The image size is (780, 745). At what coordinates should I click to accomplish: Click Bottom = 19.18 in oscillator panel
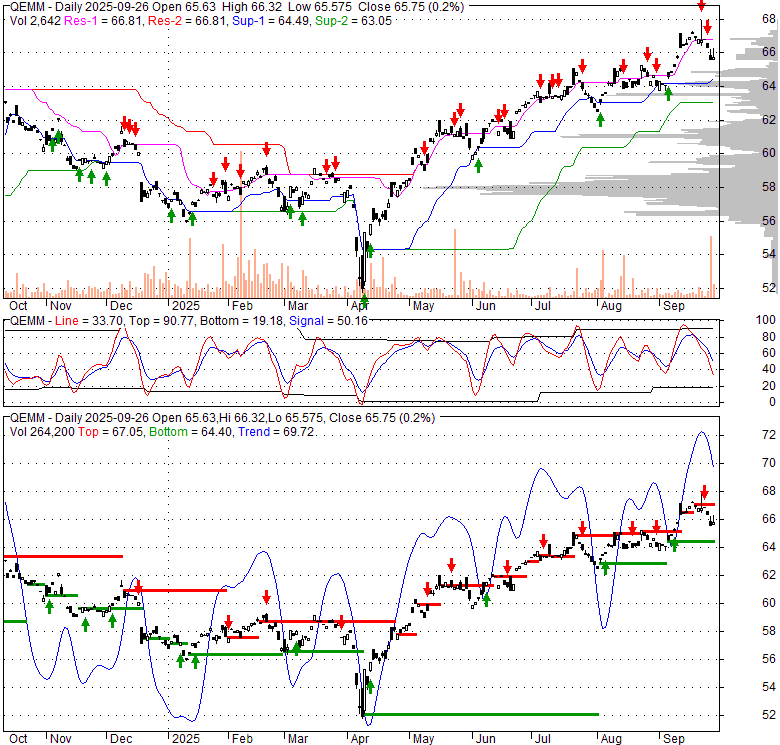pyautogui.click(x=241, y=321)
